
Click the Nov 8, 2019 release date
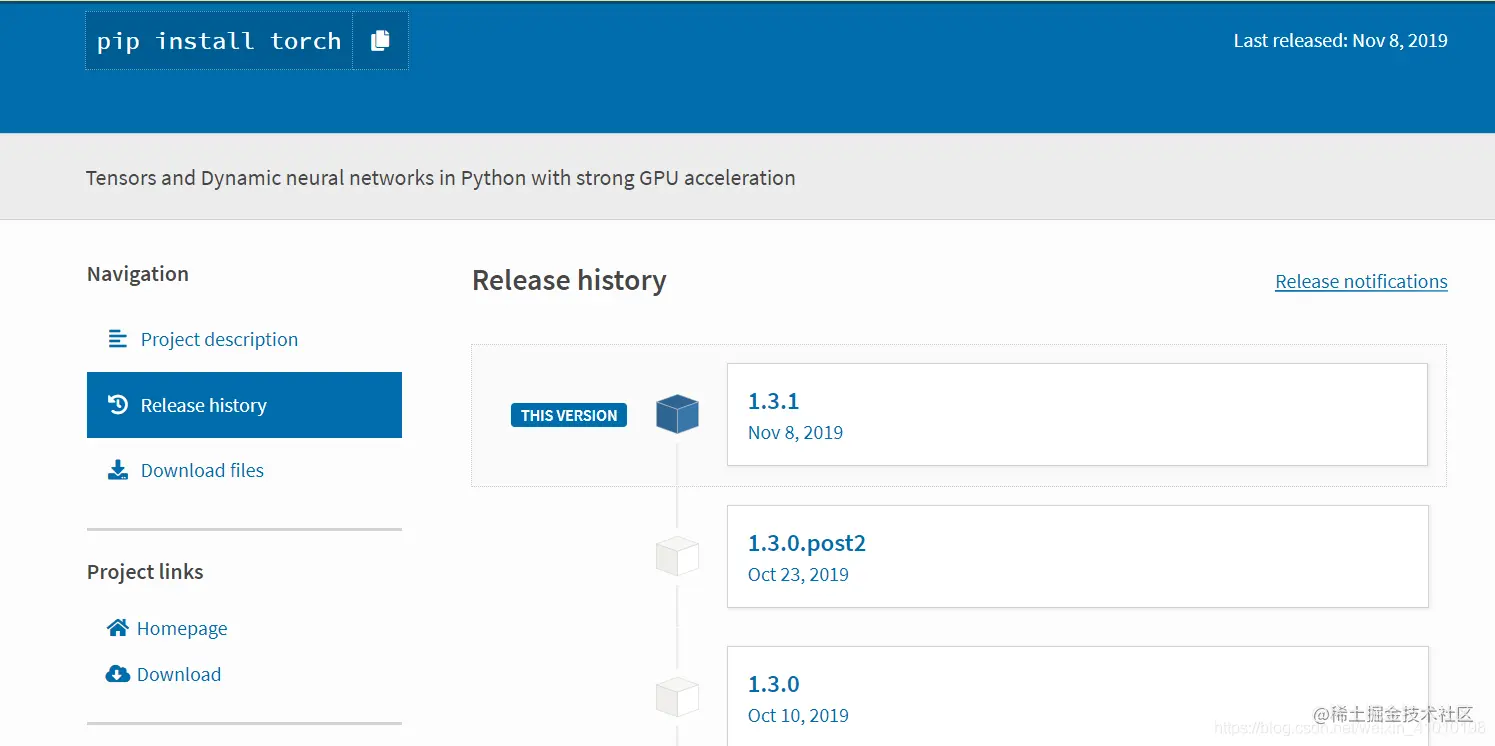tap(795, 432)
